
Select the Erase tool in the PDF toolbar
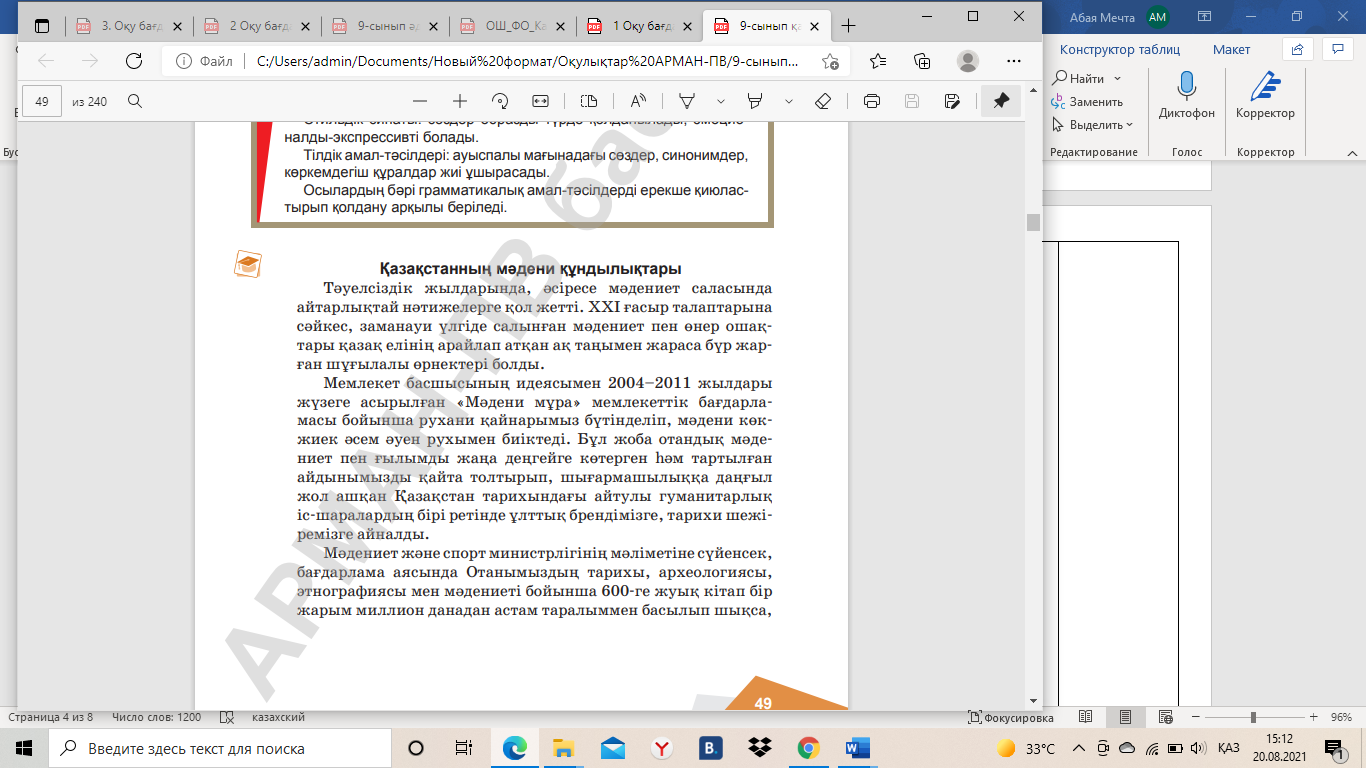point(823,101)
